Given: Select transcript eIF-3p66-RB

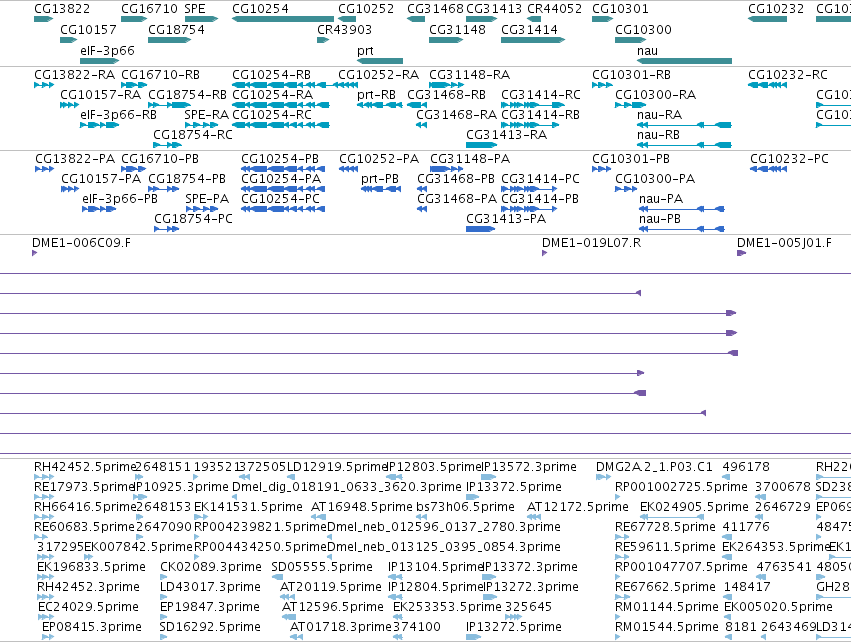Looking at the screenshot, I should coord(119,115).
